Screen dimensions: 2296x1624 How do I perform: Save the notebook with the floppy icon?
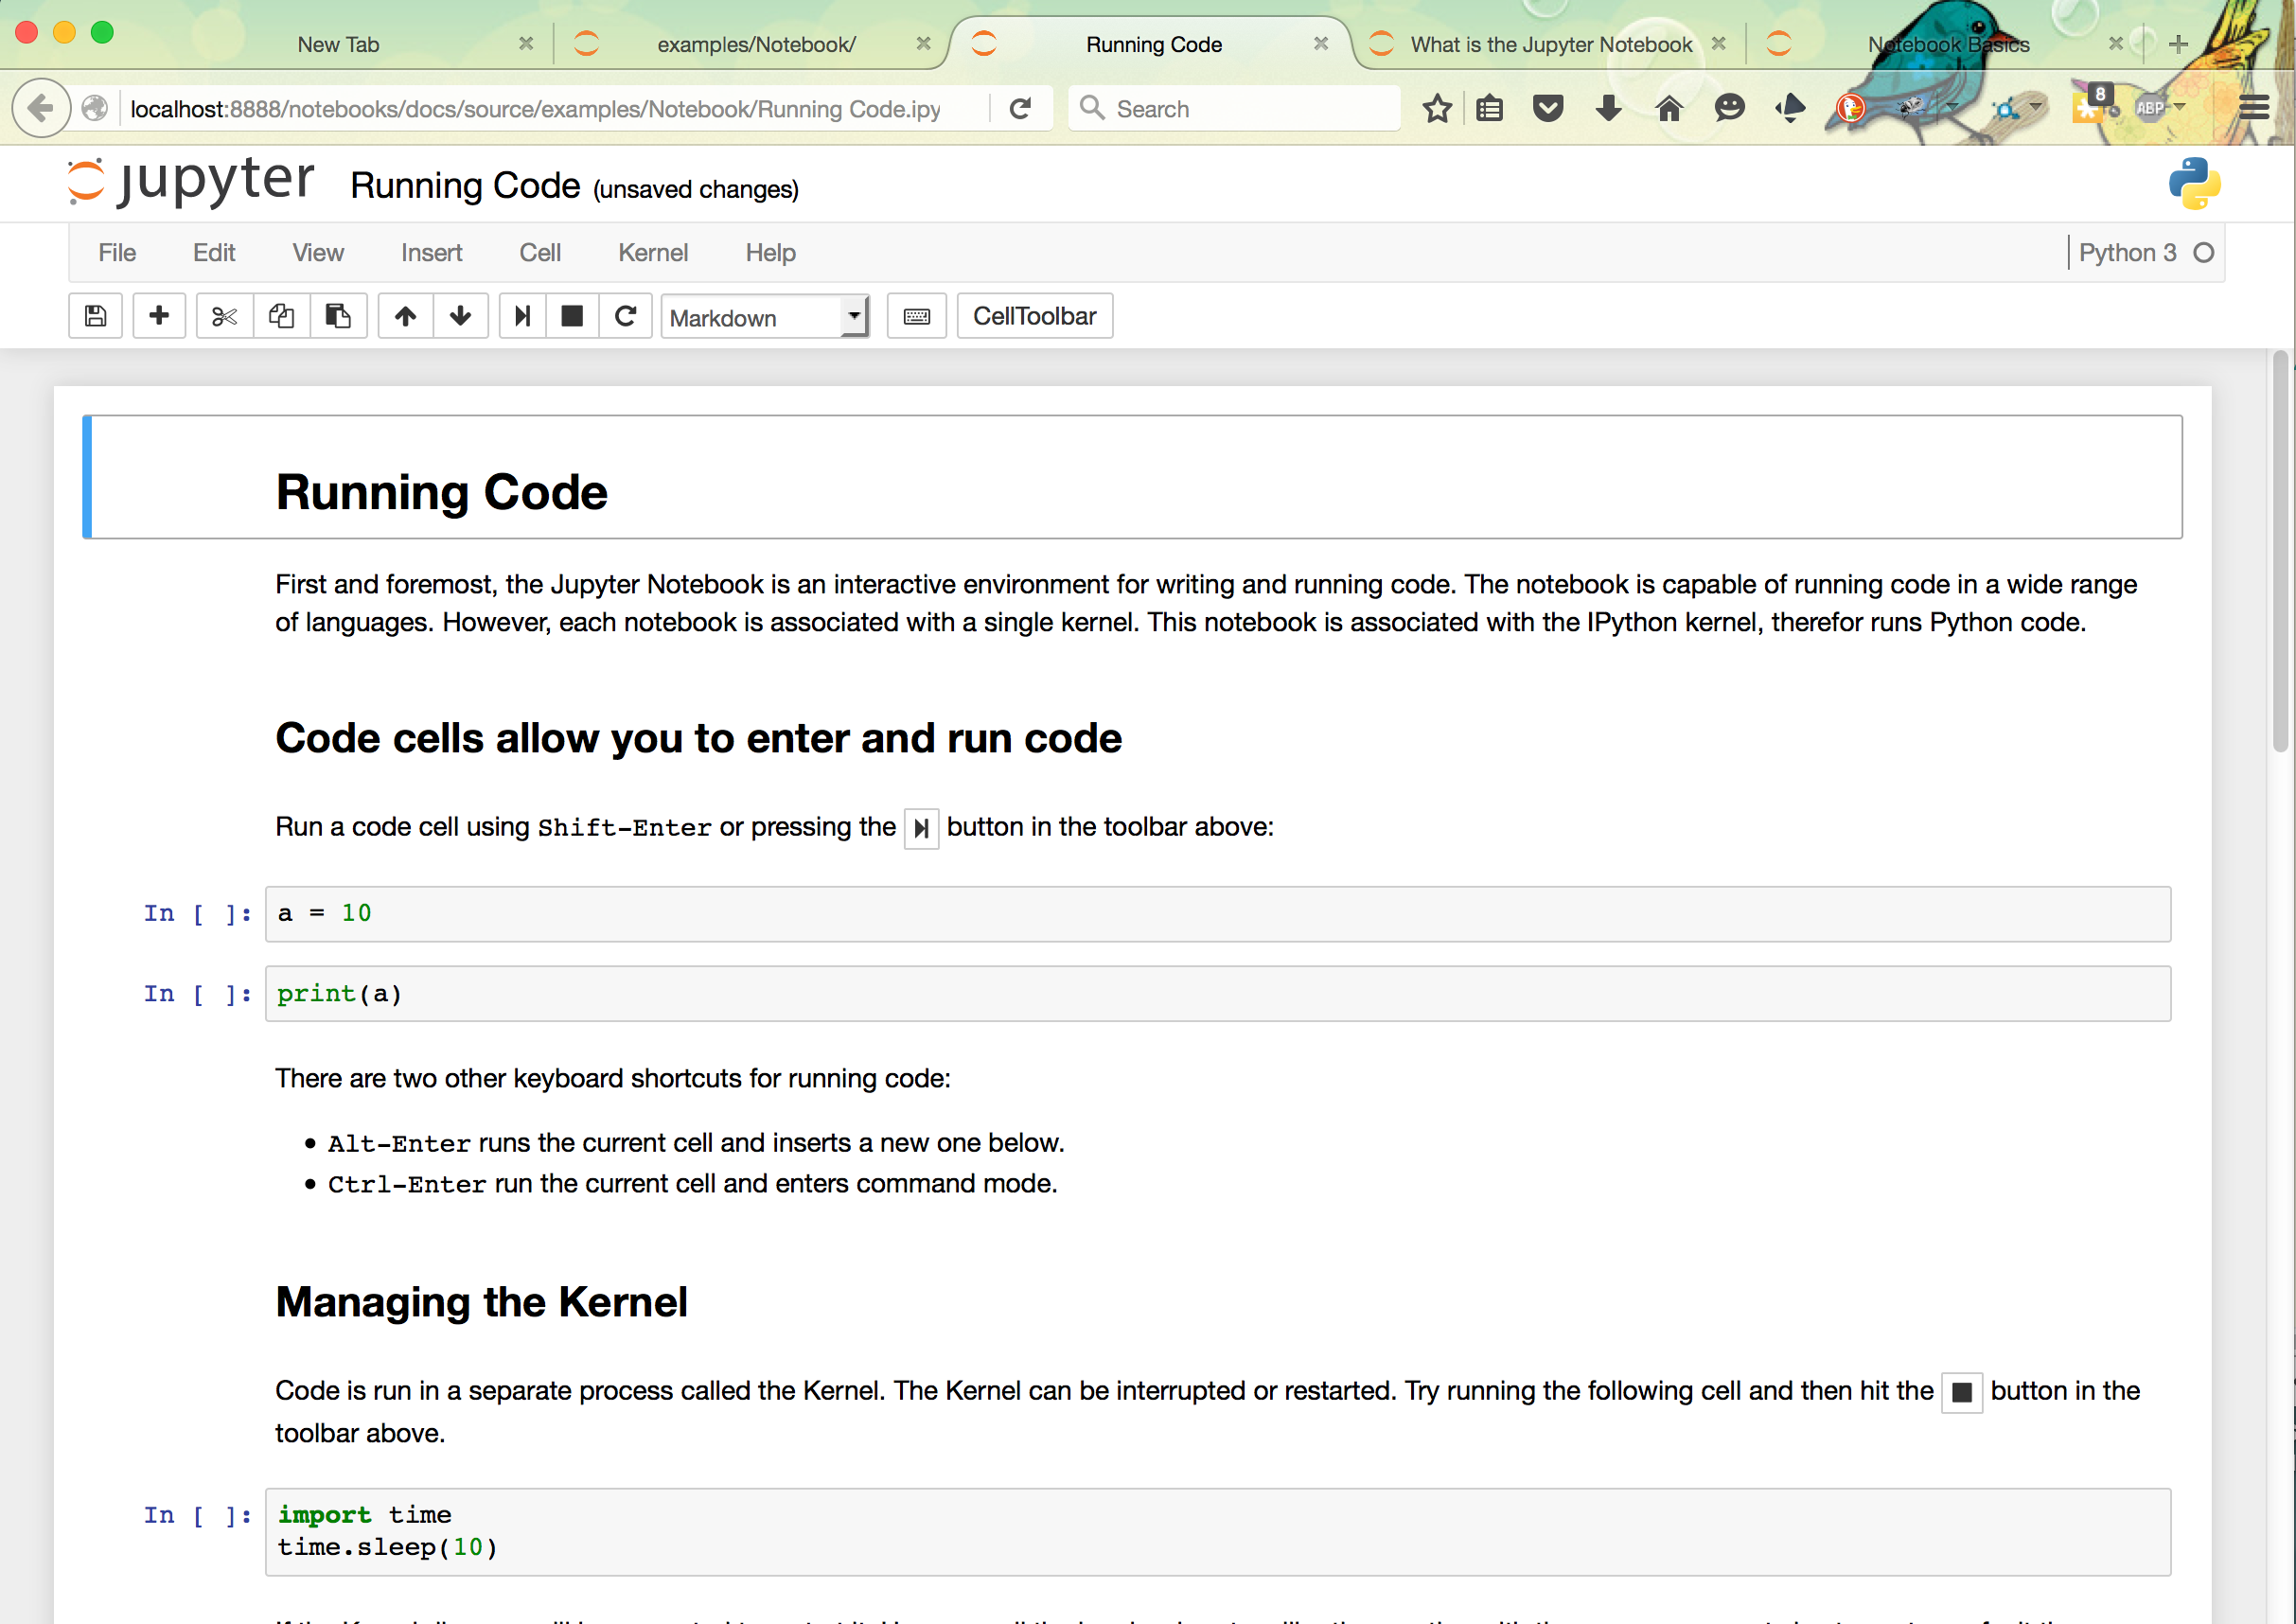coord(96,316)
